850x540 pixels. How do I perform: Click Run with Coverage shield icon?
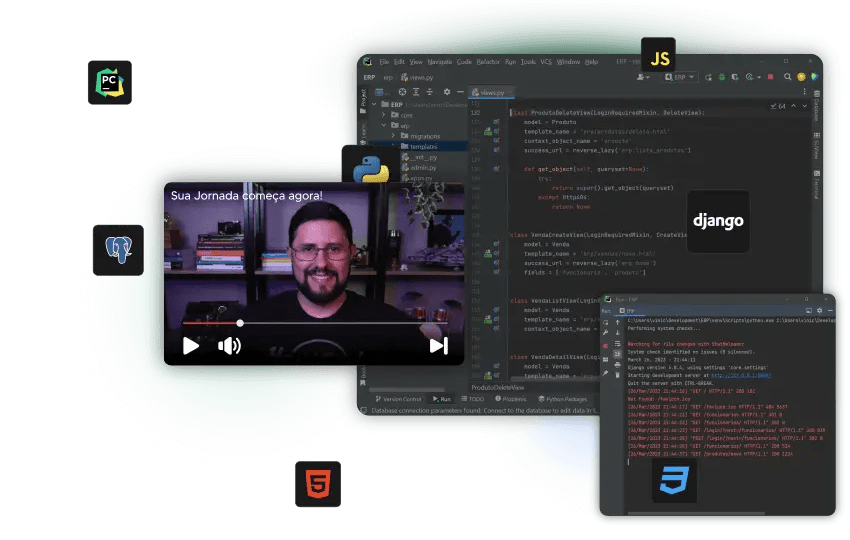735,77
